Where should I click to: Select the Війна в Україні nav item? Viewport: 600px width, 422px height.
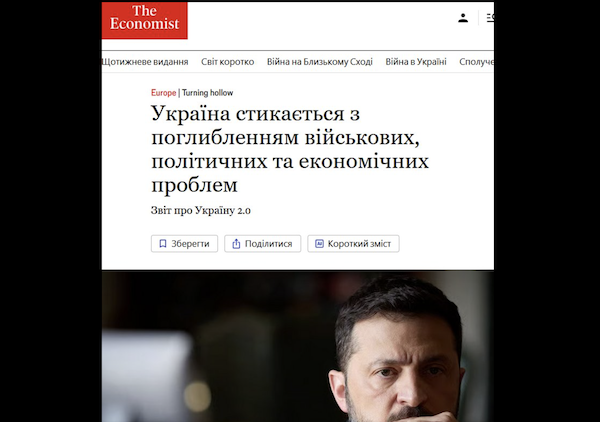coord(416,62)
